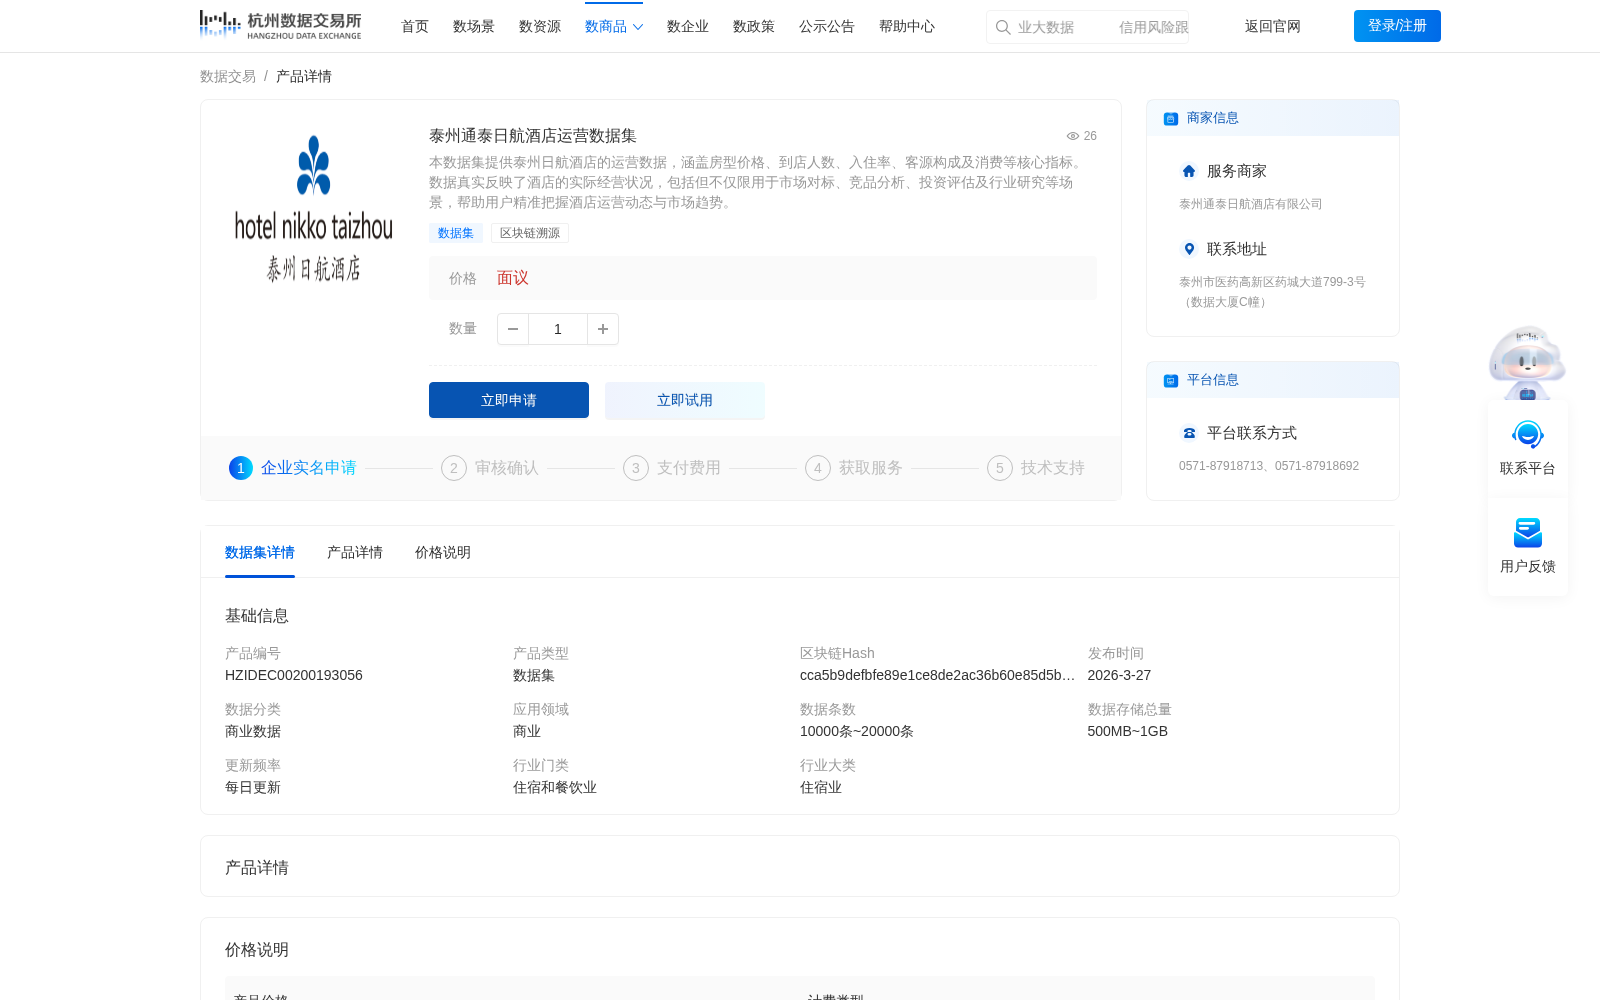Click step 2 审核确认
The image size is (1600, 1000).
coord(490,468)
